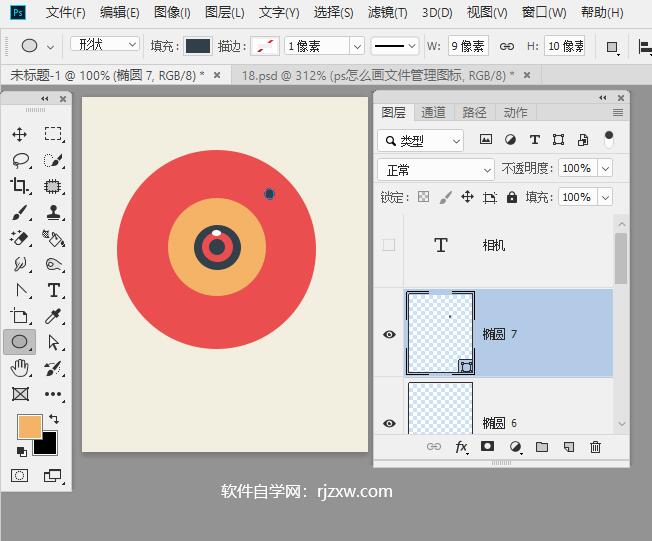Open the 文件(F) menu
Image resolution: width=652 pixels, height=541 pixels.
[66, 12]
